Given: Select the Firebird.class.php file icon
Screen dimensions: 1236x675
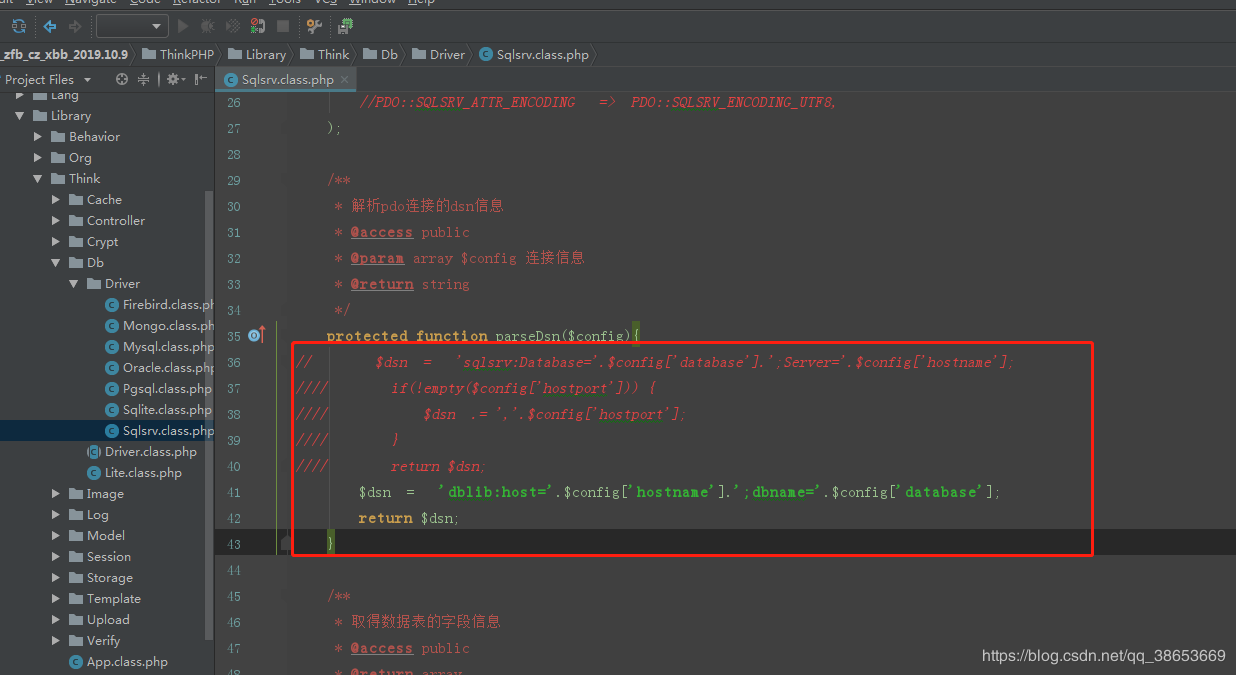Looking at the screenshot, I should pyautogui.click(x=113, y=305).
